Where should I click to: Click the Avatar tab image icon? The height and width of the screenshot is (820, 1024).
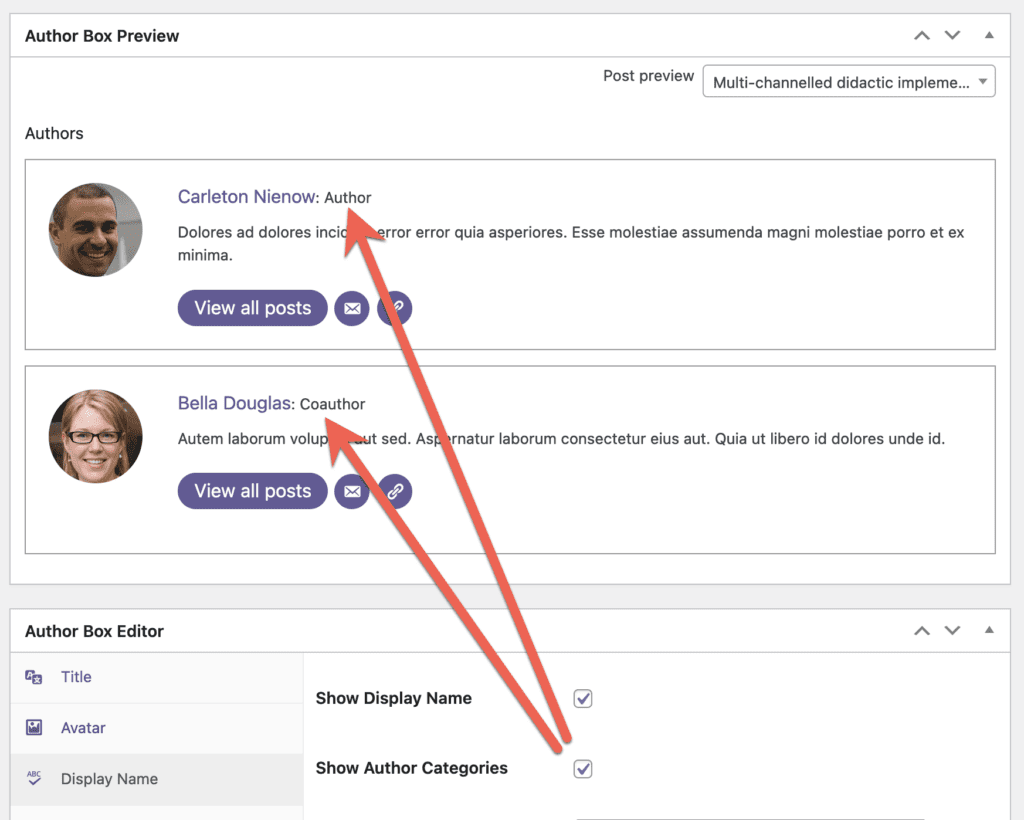[x=34, y=727]
